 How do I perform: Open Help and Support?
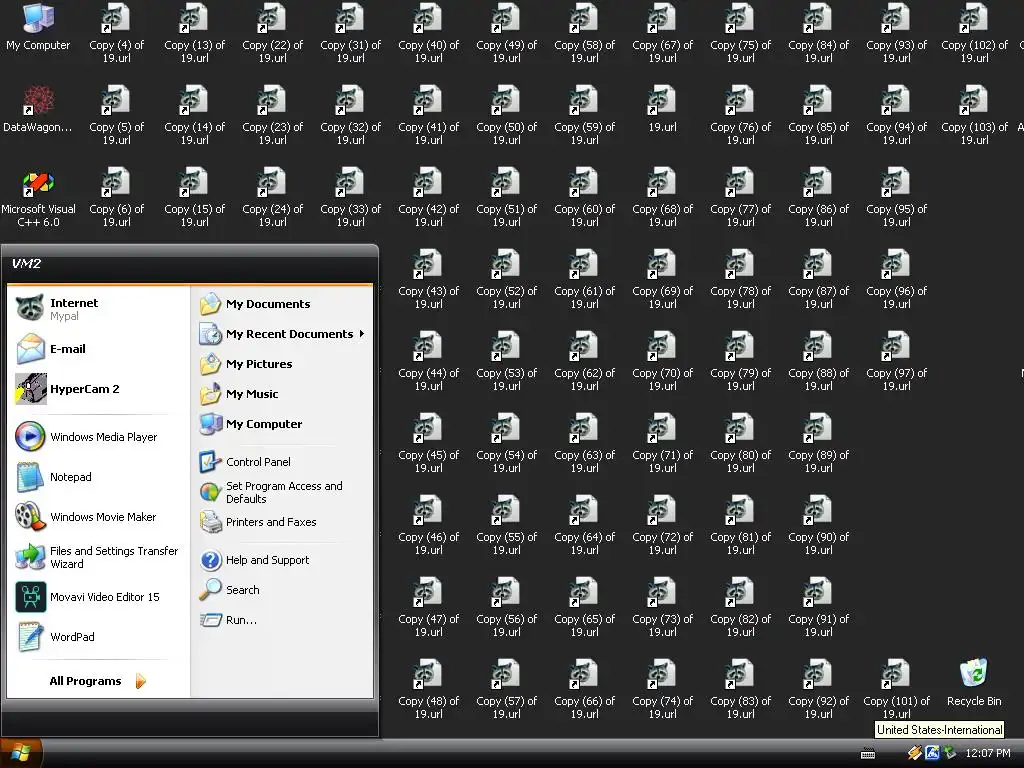click(x=282, y=560)
